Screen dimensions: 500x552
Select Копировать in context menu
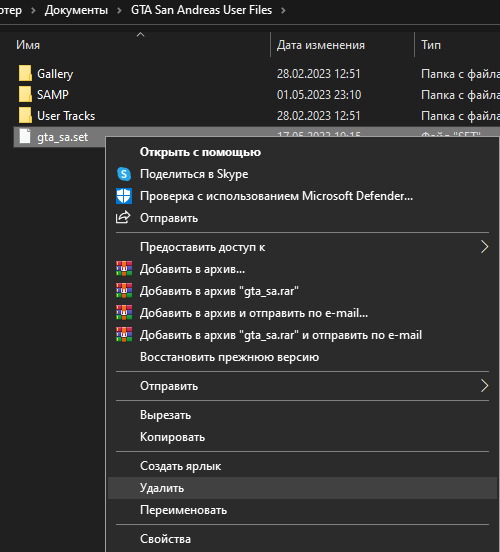tap(302, 437)
